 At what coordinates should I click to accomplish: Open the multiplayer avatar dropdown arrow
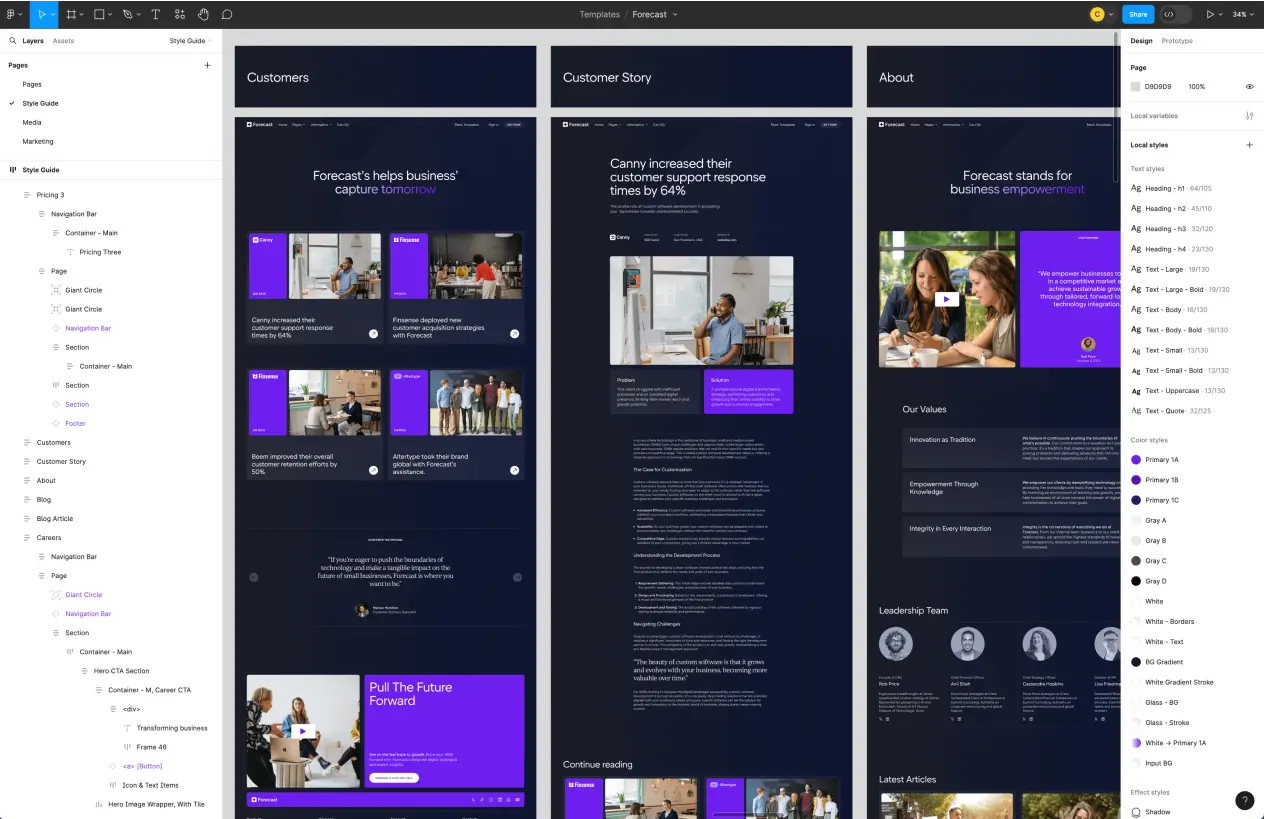click(1111, 14)
